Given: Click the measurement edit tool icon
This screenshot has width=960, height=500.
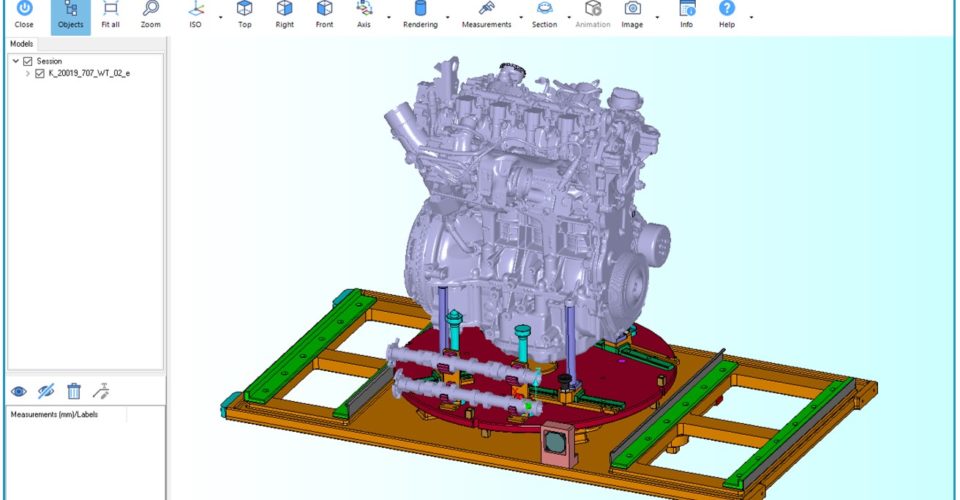Looking at the screenshot, I should point(101,391).
